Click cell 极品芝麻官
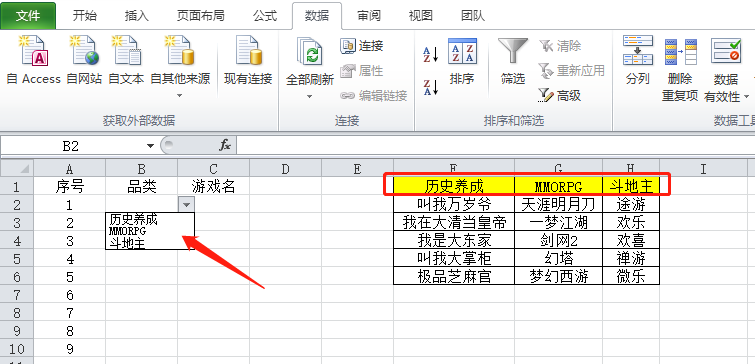The width and height of the screenshot is (755, 364). point(454,276)
